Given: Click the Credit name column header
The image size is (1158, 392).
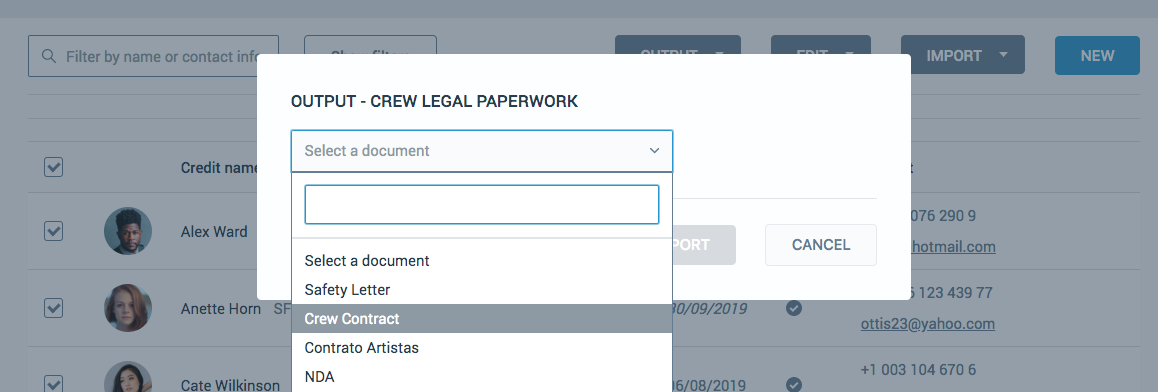Looking at the screenshot, I should (219, 168).
